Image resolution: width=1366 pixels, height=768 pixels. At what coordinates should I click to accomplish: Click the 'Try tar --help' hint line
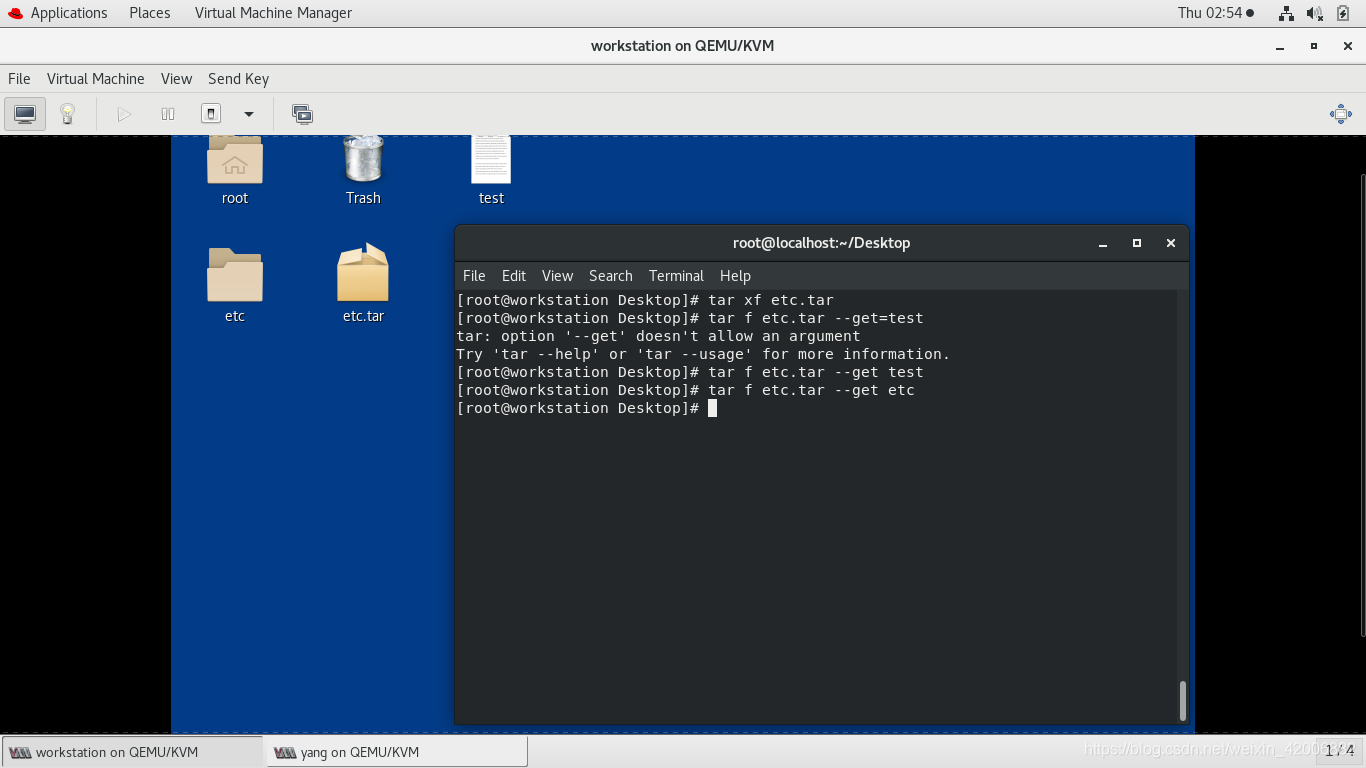tap(703, 354)
